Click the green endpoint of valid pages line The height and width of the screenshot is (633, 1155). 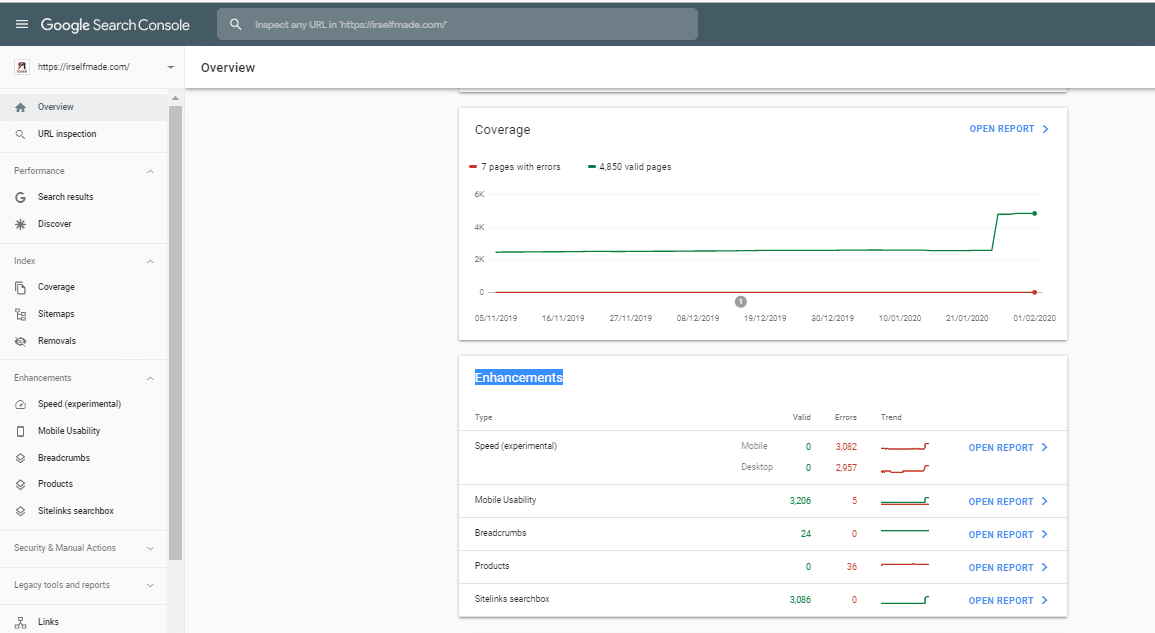(1035, 214)
